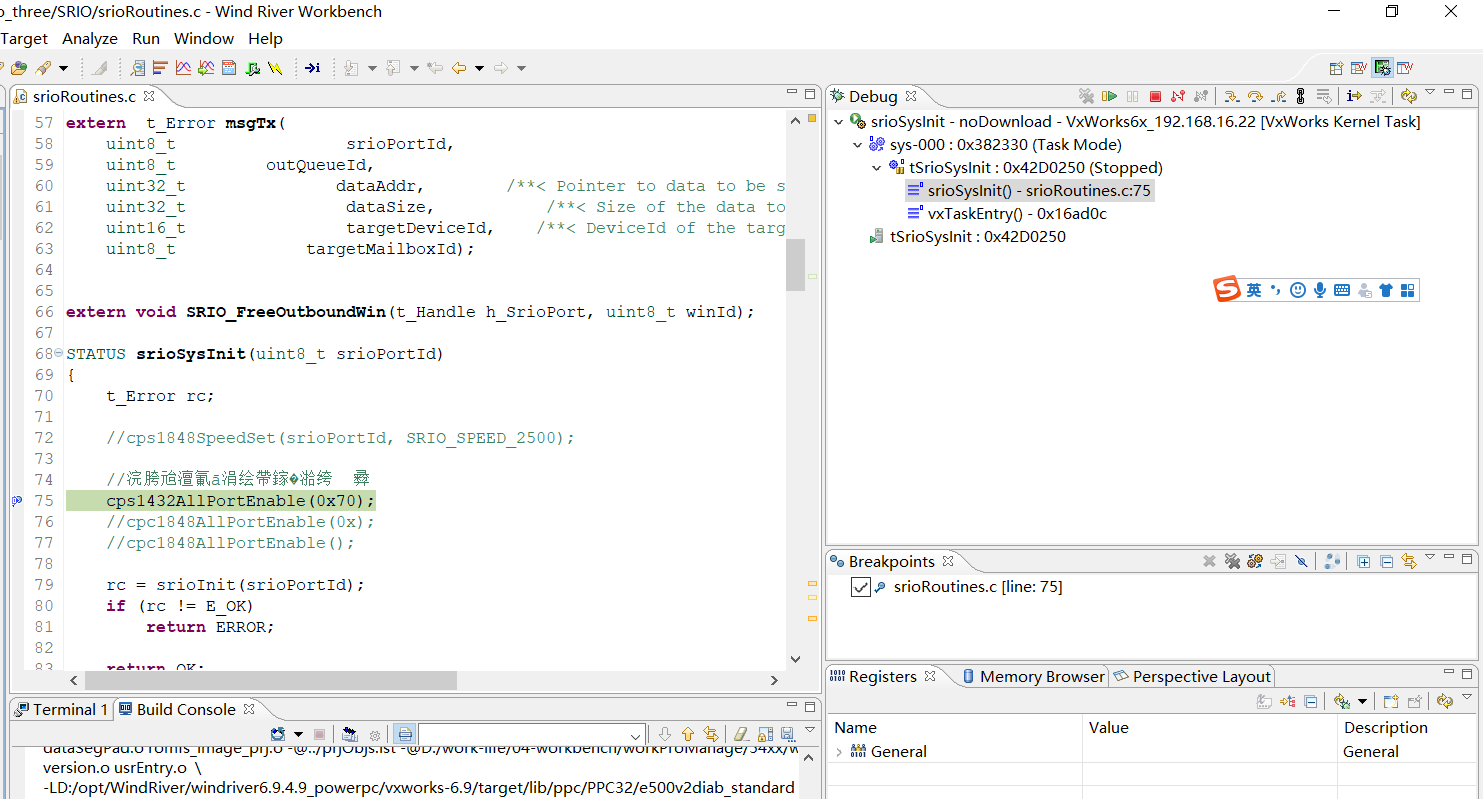Remove all breakpoints in Breakpoints view
The width and height of the screenshot is (1483, 799).
tap(1232, 561)
